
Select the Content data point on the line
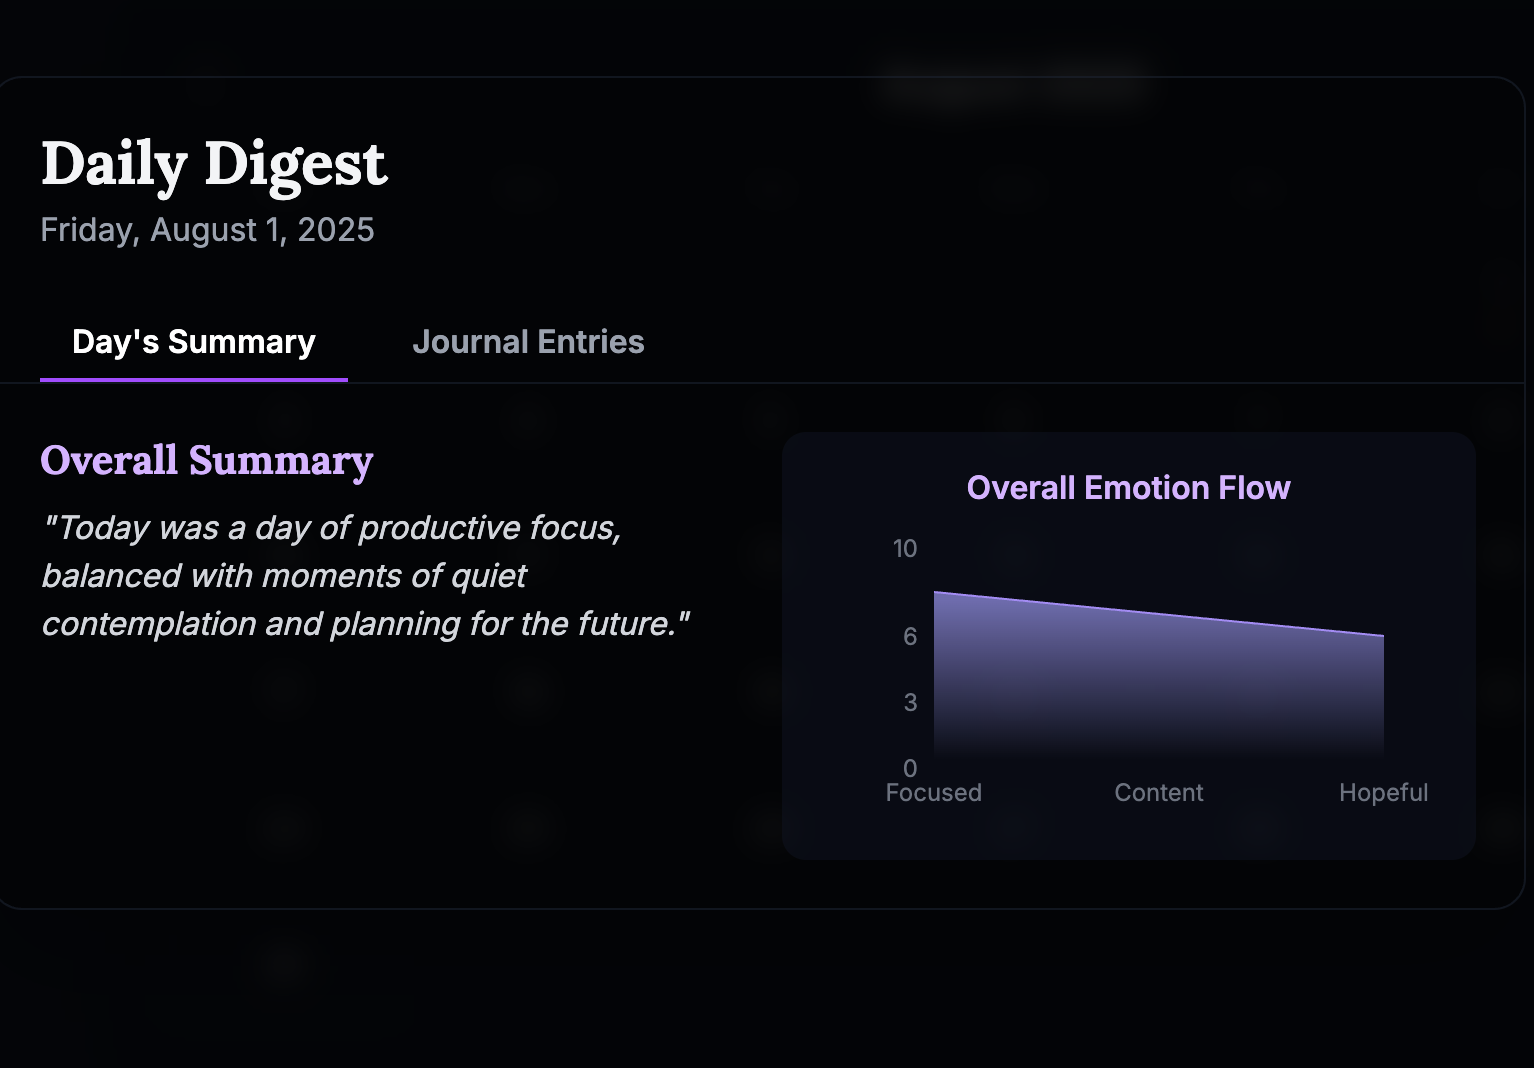point(1159,614)
